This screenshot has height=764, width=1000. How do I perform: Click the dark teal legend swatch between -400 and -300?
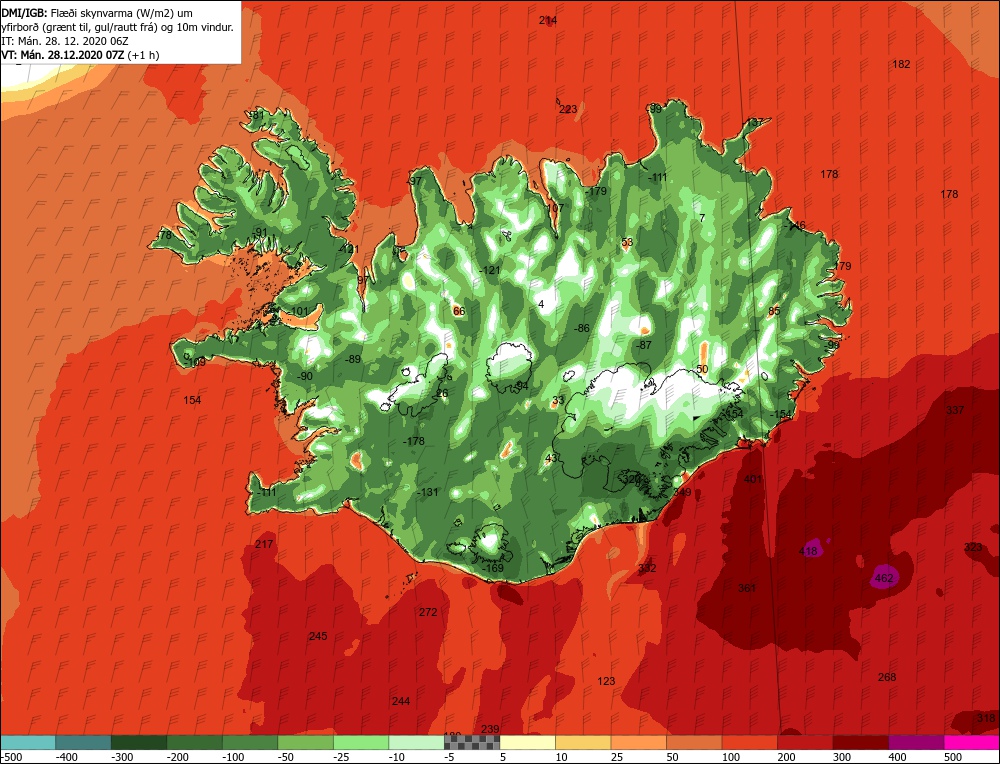[x=83, y=742]
